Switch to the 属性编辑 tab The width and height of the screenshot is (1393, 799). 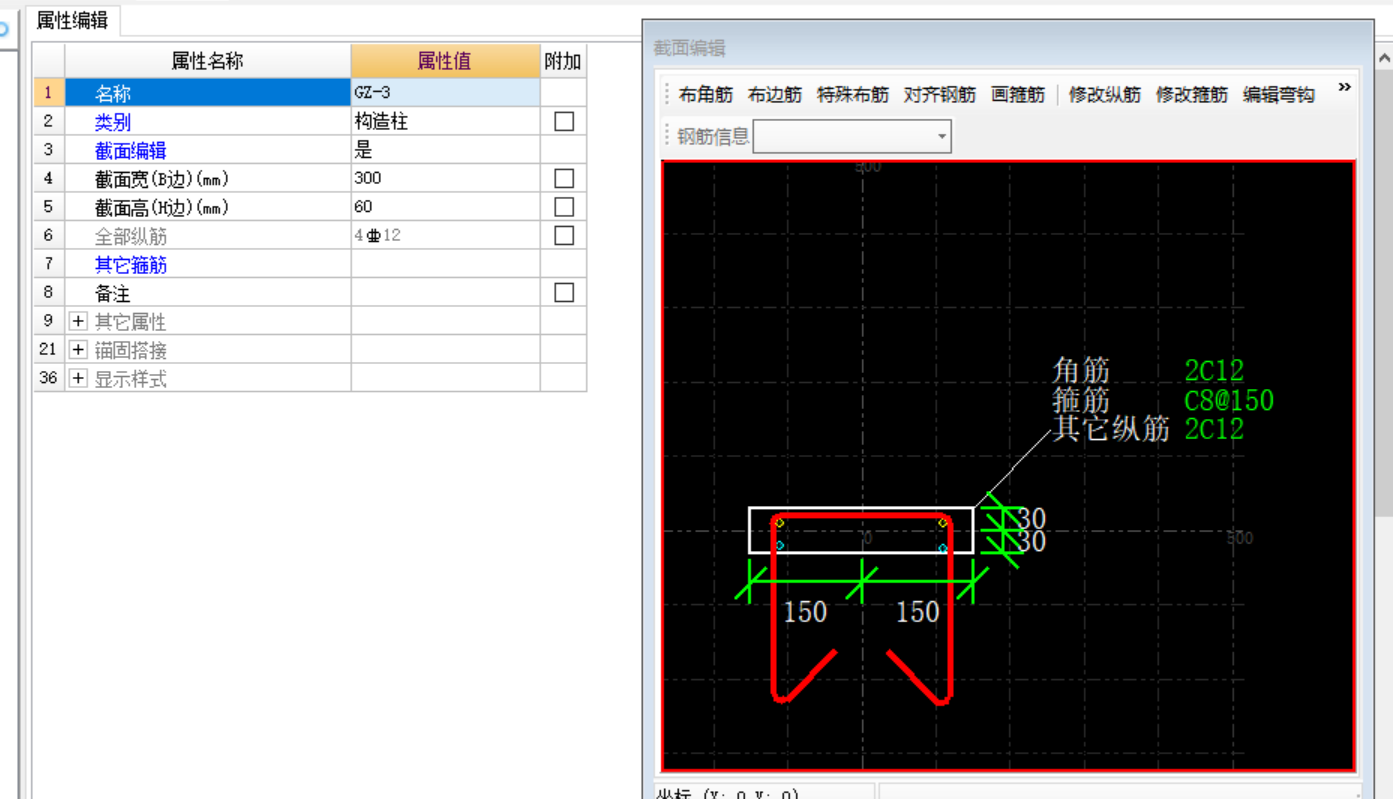(72, 20)
